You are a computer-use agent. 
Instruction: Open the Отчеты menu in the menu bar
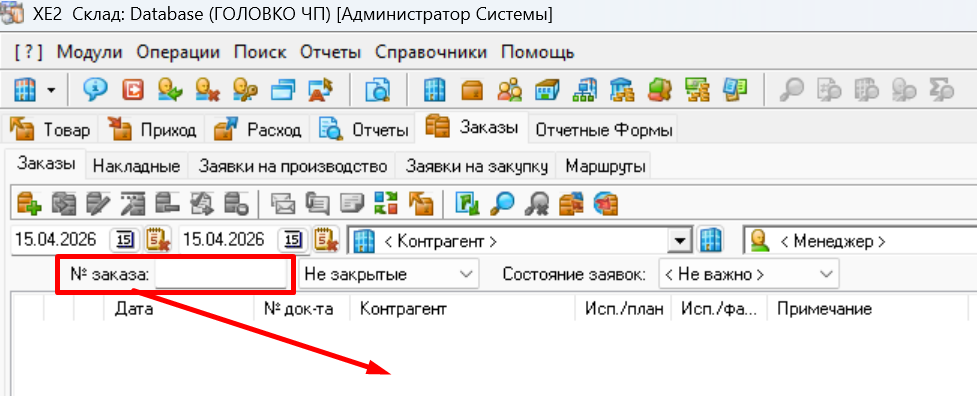pos(331,52)
